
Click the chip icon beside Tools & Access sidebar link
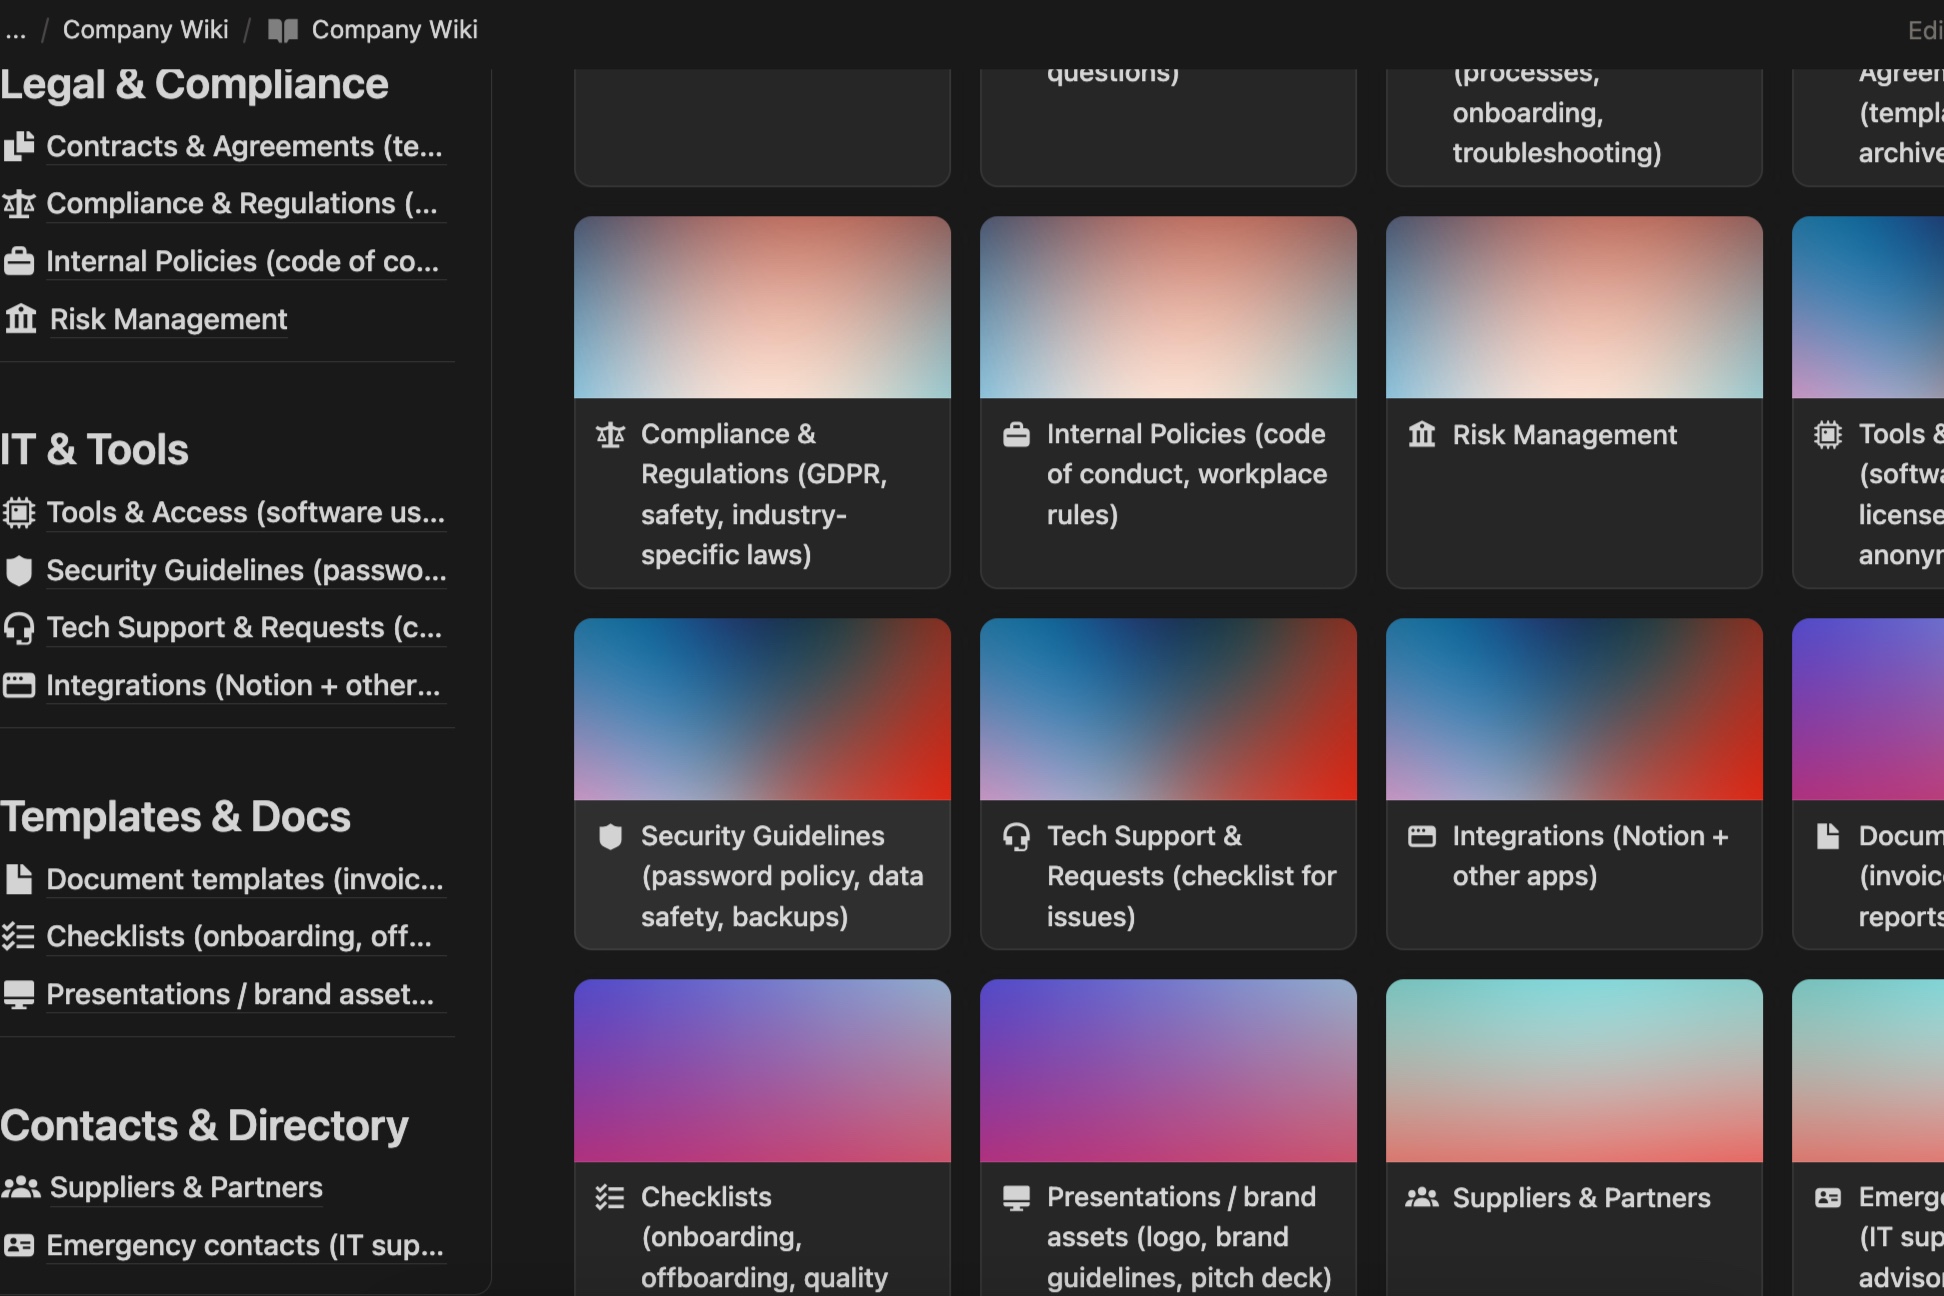19,513
